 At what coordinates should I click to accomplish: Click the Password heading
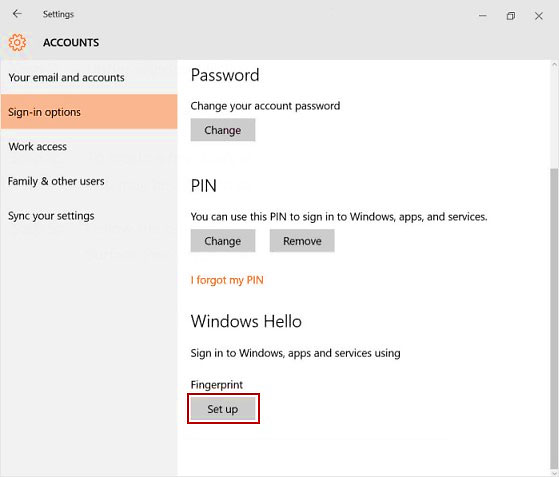coord(225,75)
